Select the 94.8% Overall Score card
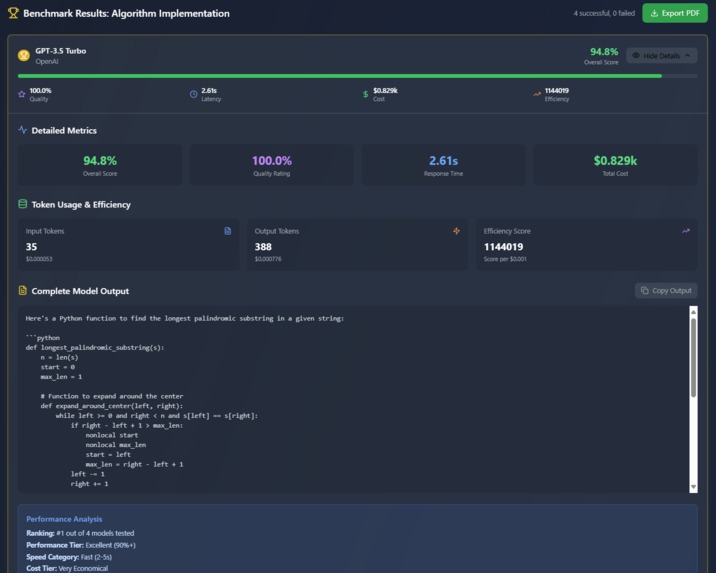 [x=100, y=165]
